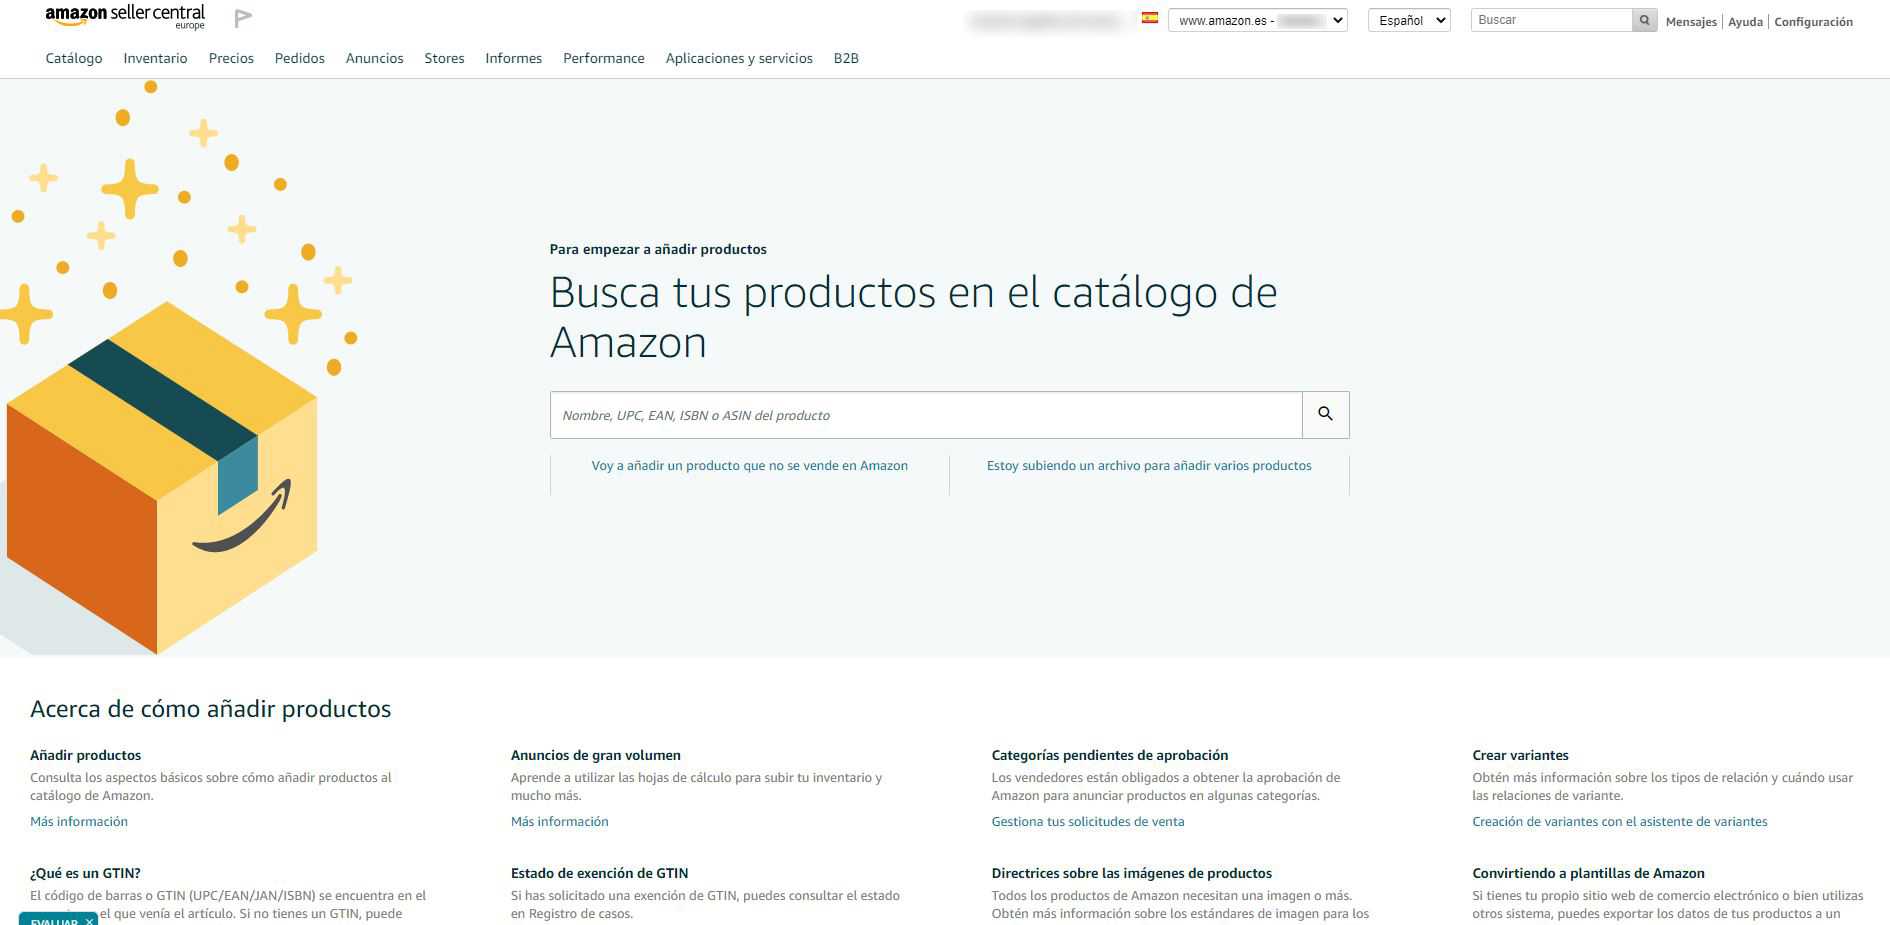Click the top Buscar search field
Viewport: 1890px width, 925px height.
coord(1551,20)
